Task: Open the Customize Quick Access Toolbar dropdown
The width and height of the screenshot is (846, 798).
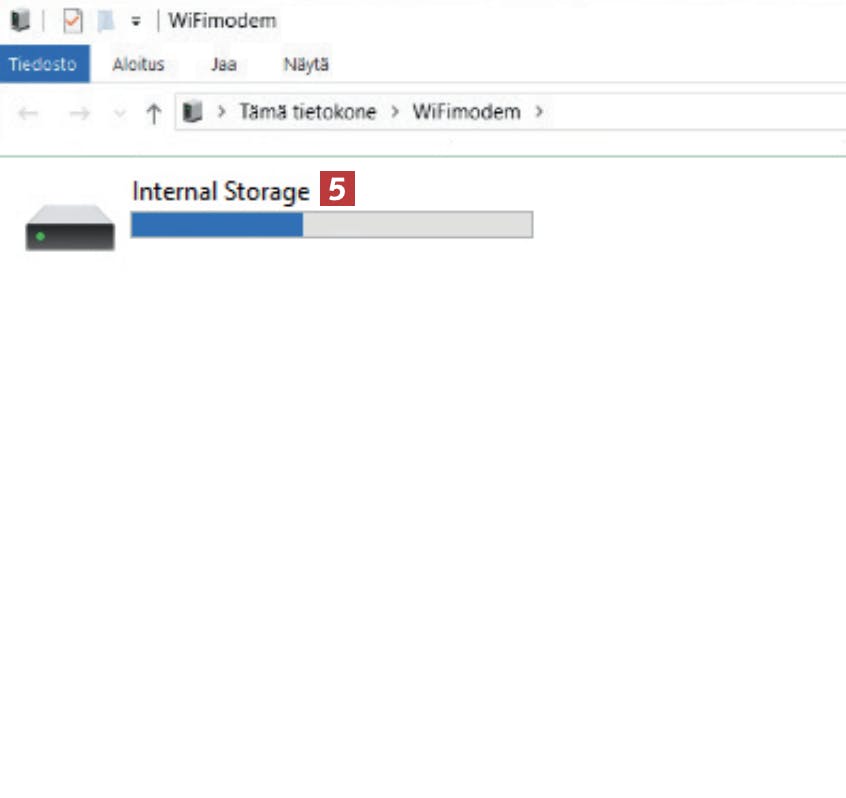Action: click(x=135, y=21)
